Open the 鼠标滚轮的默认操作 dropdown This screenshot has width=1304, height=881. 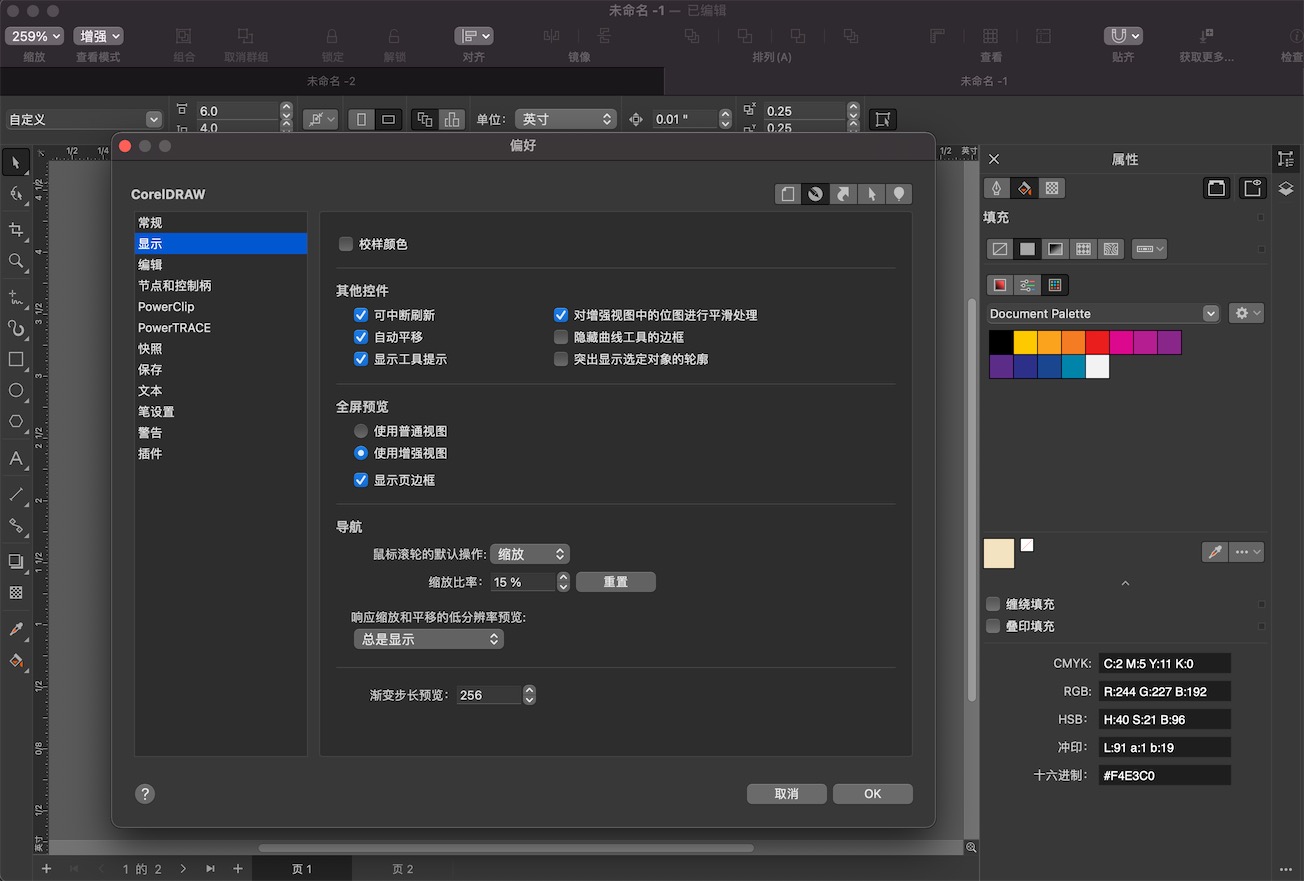point(530,554)
